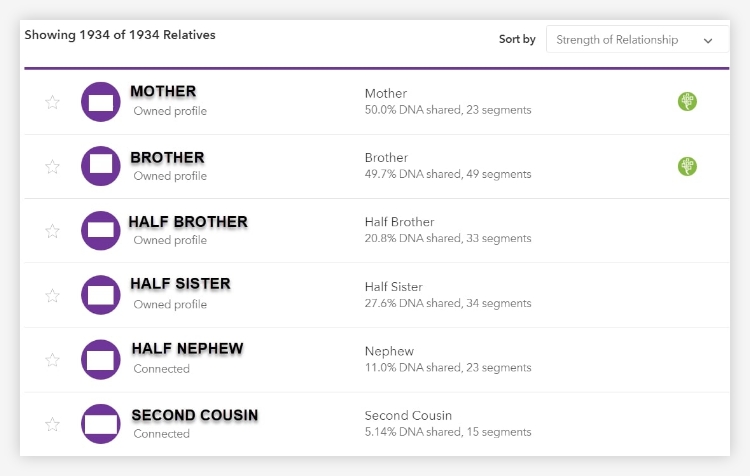This screenshot has height=476, width=750.
Task: Click the profile avatar for HALF BROTHER
Action: click(x=101, y=230)
